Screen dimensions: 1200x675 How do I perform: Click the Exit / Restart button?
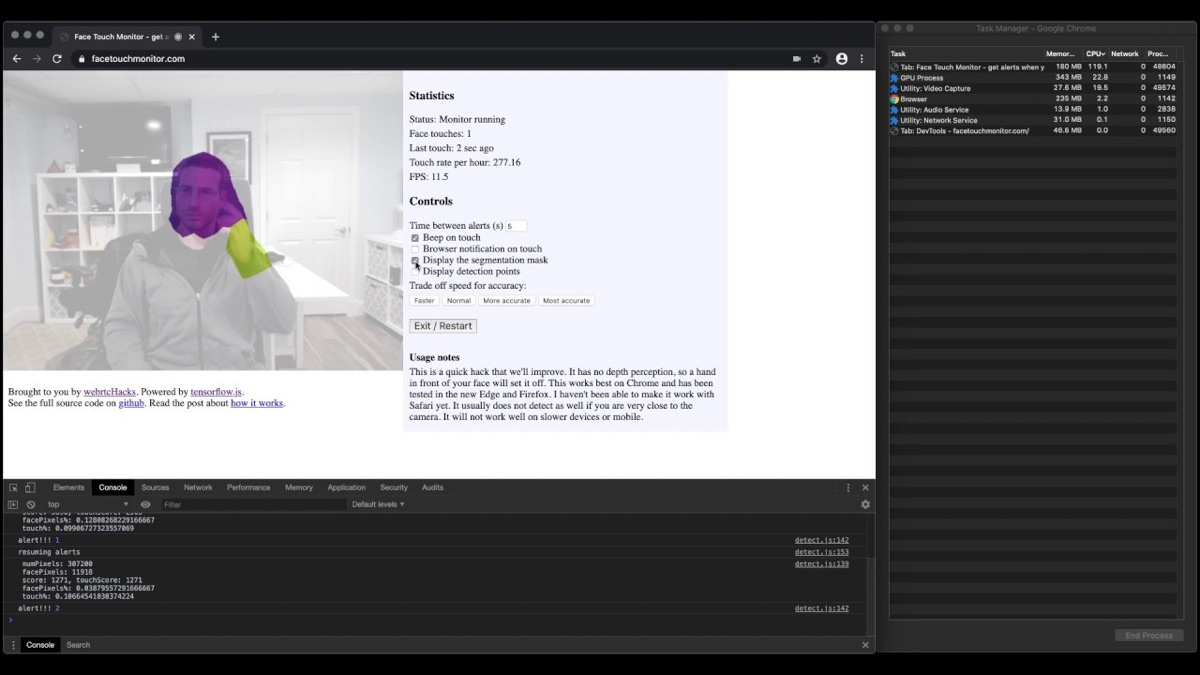point(443,326)
